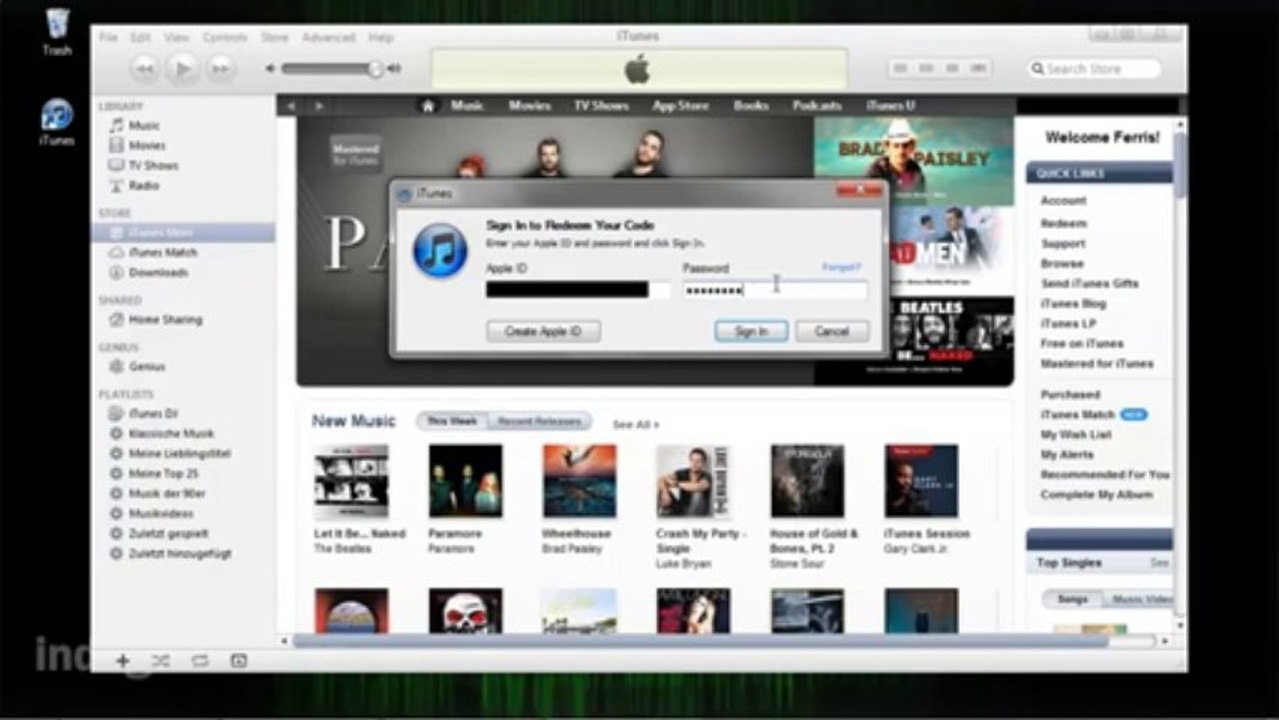Click into the Password field
Screen dimensions: 1279x720
775,290
